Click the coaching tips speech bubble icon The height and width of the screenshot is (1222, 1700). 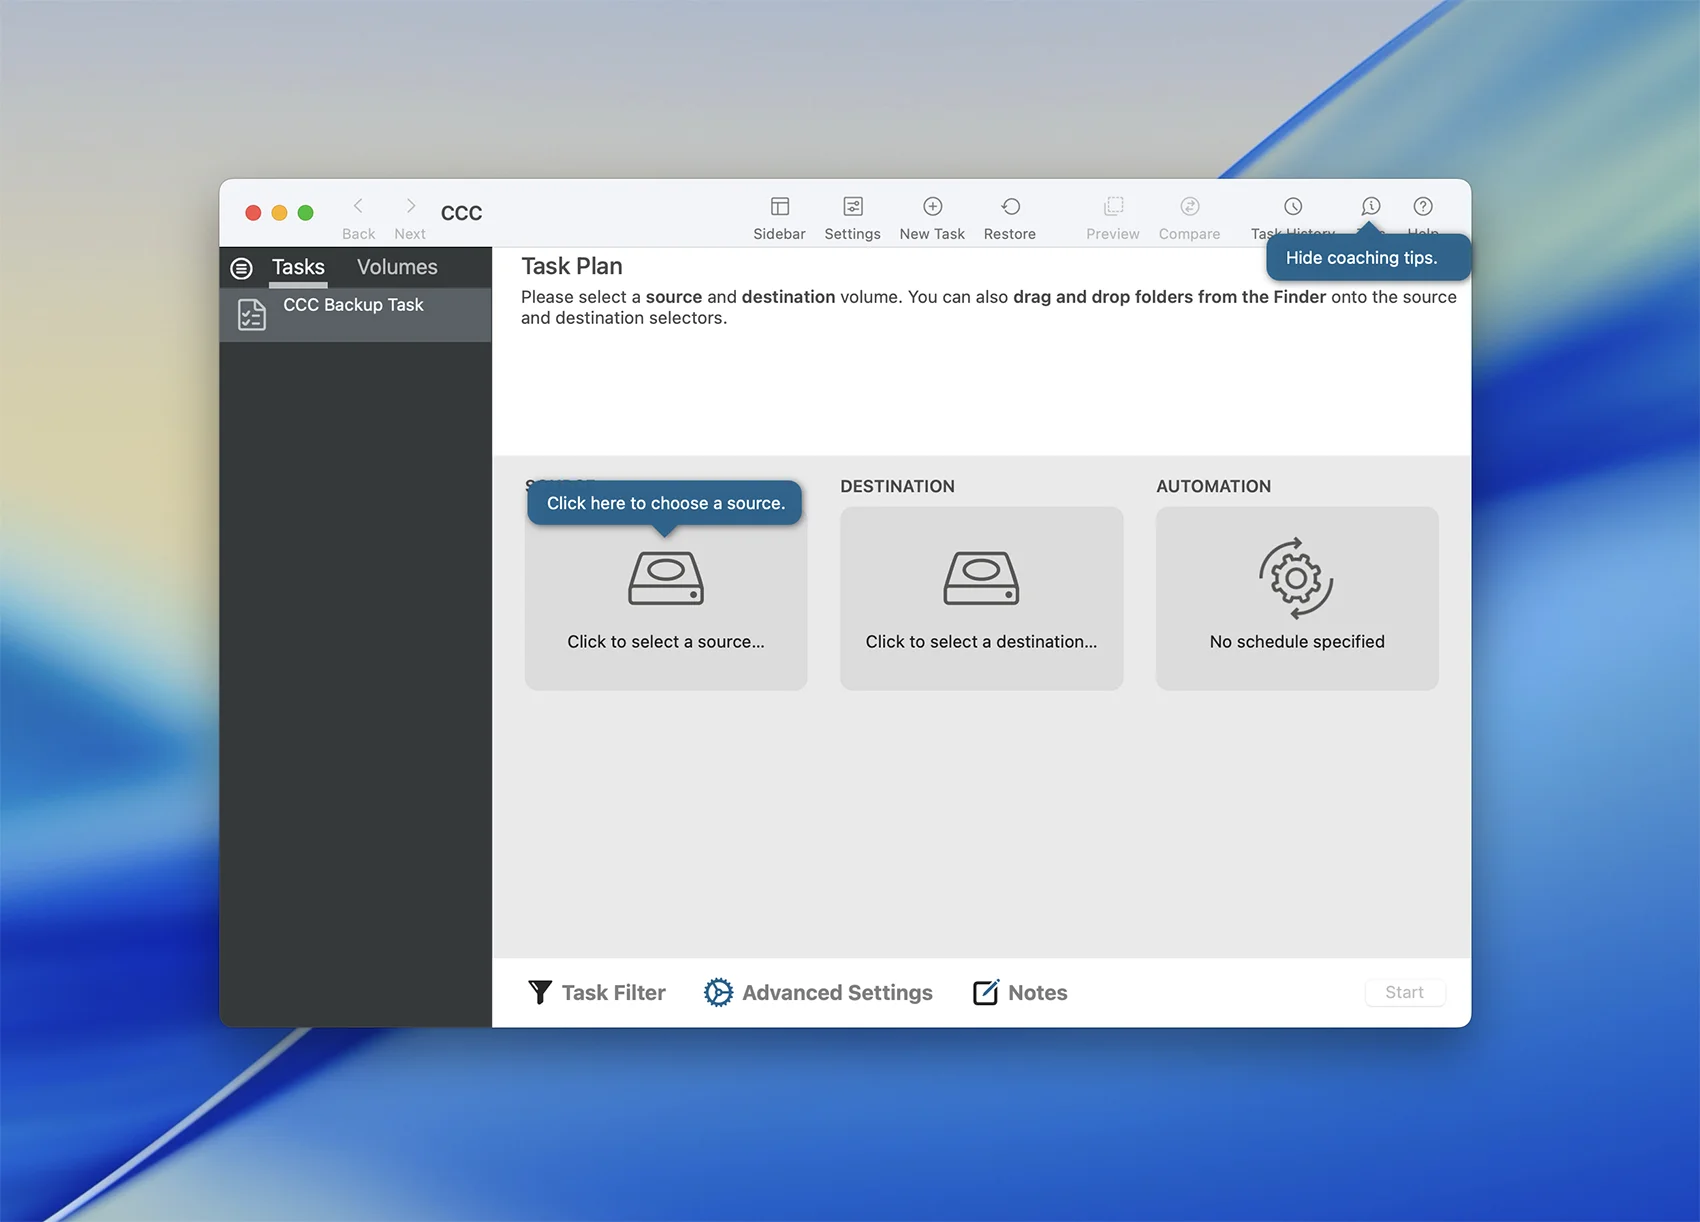[x=1370, y=207]
